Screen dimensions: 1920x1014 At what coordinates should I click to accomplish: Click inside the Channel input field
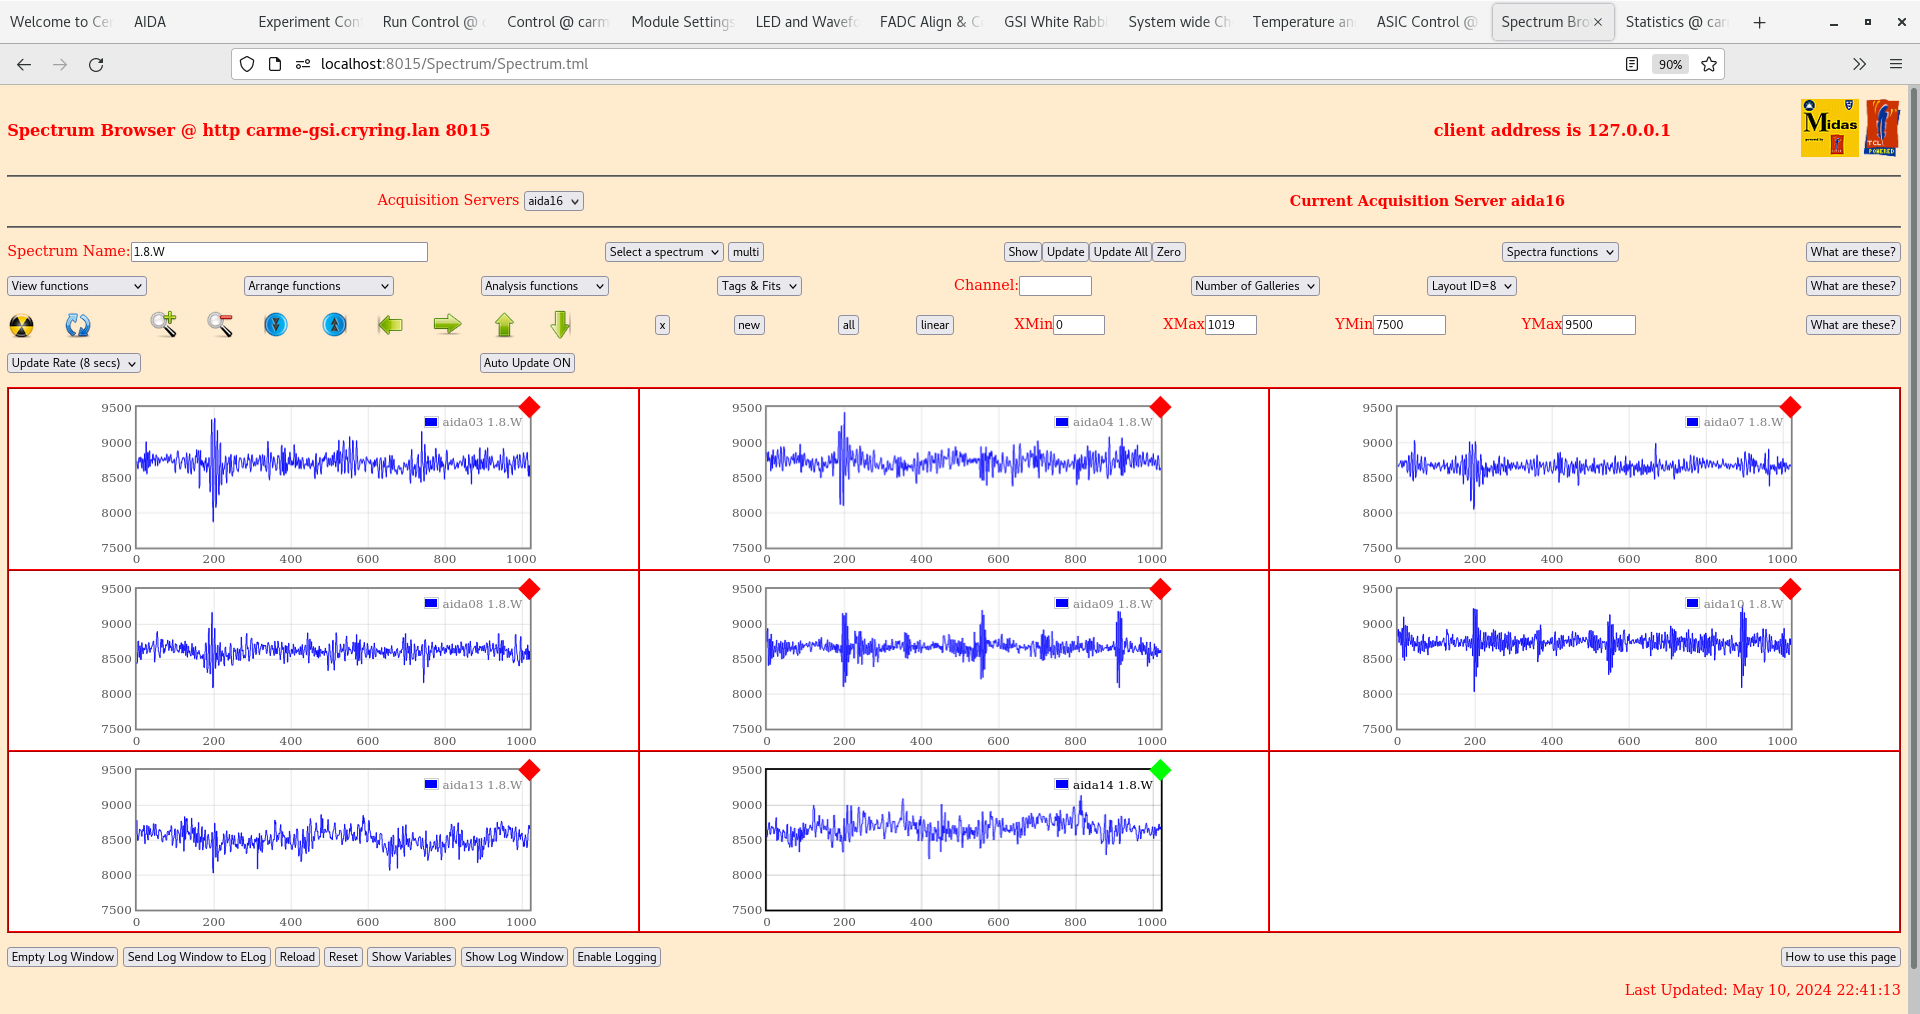1055,286
